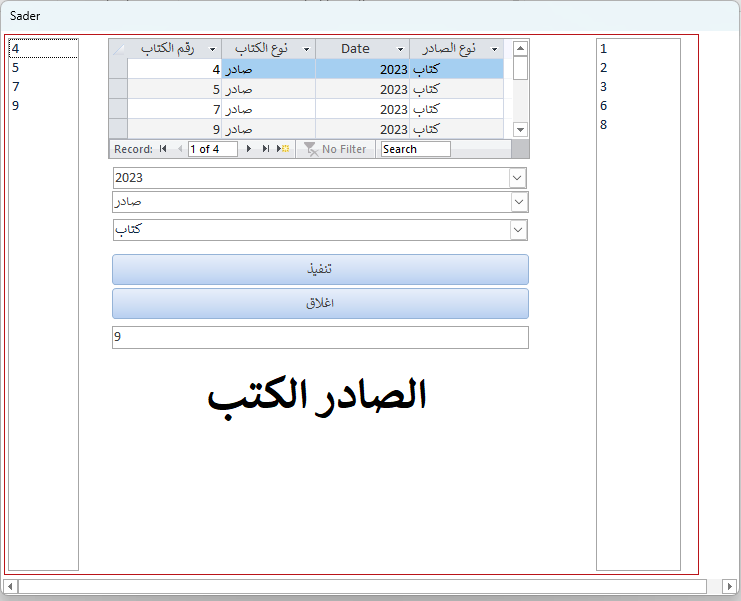
Task: Select item 5 in left list
Action: coord(43,68)
